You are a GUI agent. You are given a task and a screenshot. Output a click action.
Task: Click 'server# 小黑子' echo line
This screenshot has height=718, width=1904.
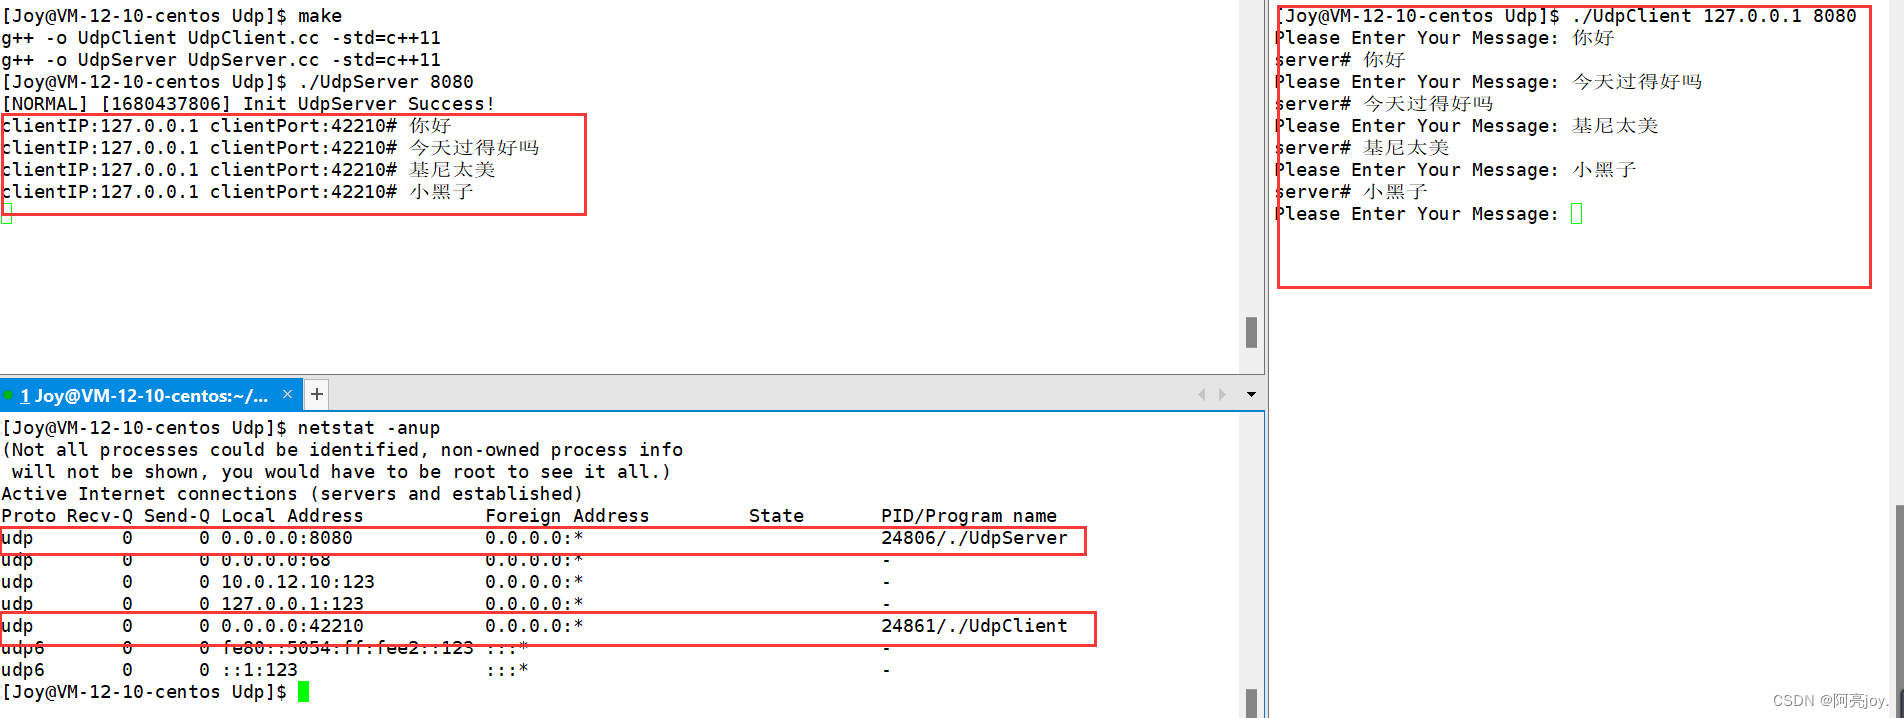(1352, 192)
